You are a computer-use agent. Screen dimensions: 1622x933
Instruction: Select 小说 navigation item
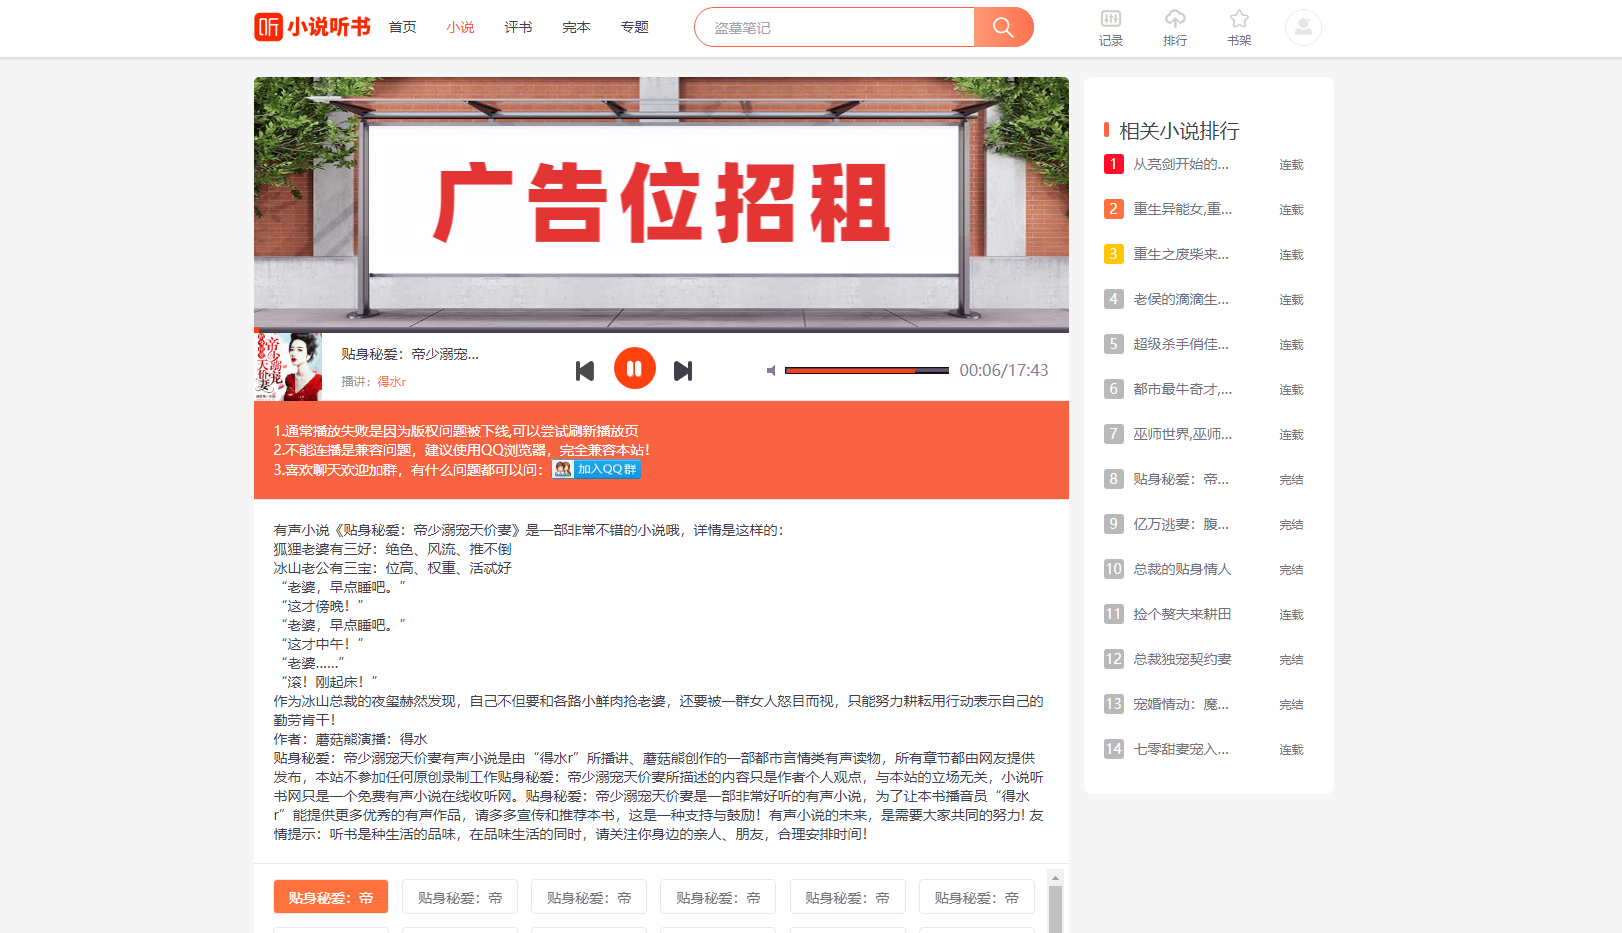point(461,27)
